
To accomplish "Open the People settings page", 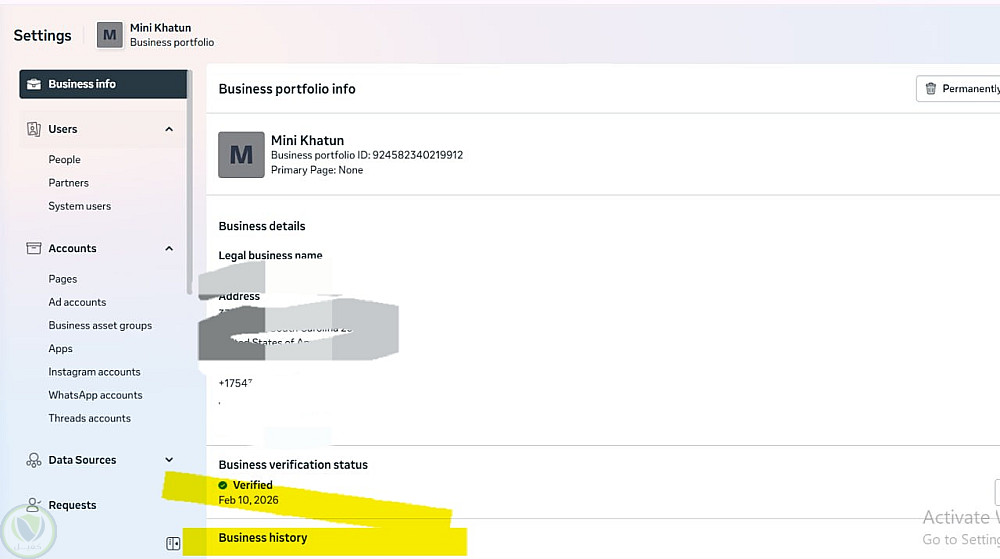I will pyautogui.click(x=64, y=160).
